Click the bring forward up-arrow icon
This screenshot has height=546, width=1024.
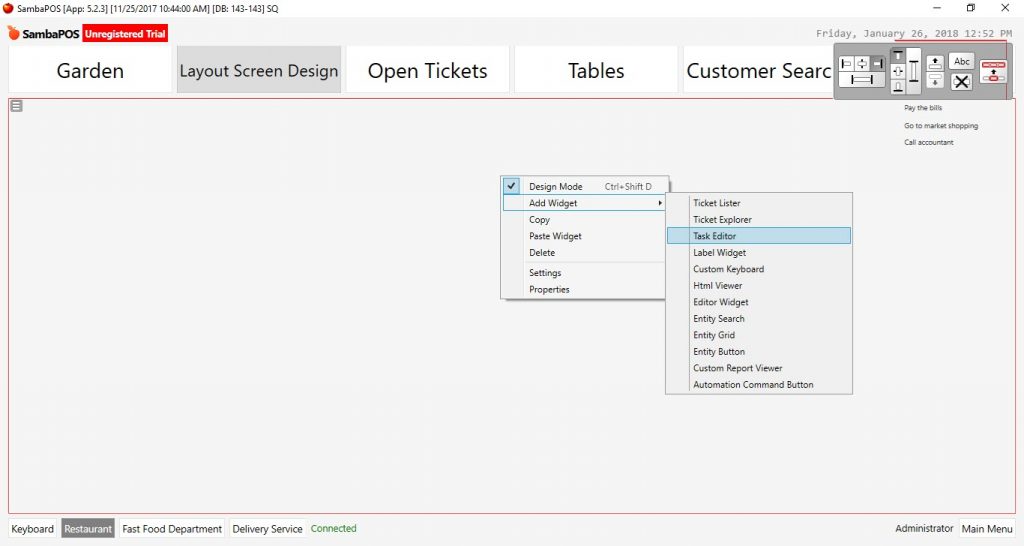935,63
